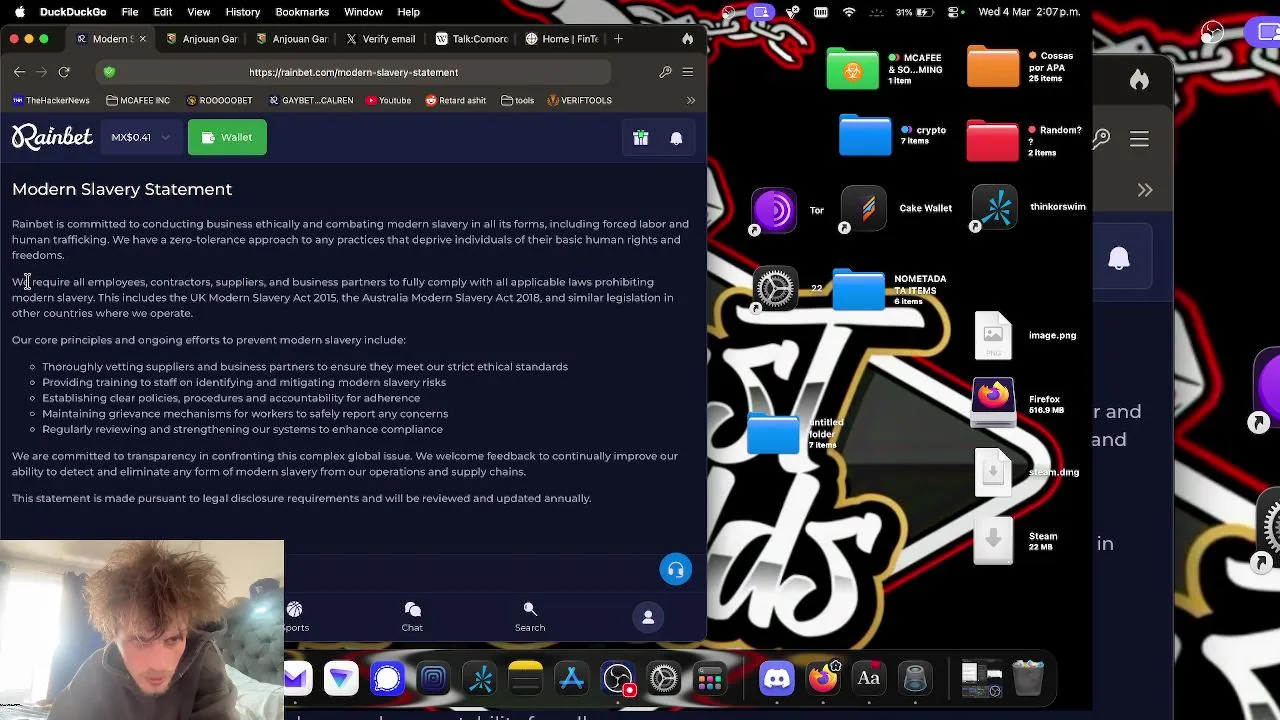This screenshot has width=1280, height=720.
Task: Open System Settings gear in the Dock
Action: click(x=664, y=679)
